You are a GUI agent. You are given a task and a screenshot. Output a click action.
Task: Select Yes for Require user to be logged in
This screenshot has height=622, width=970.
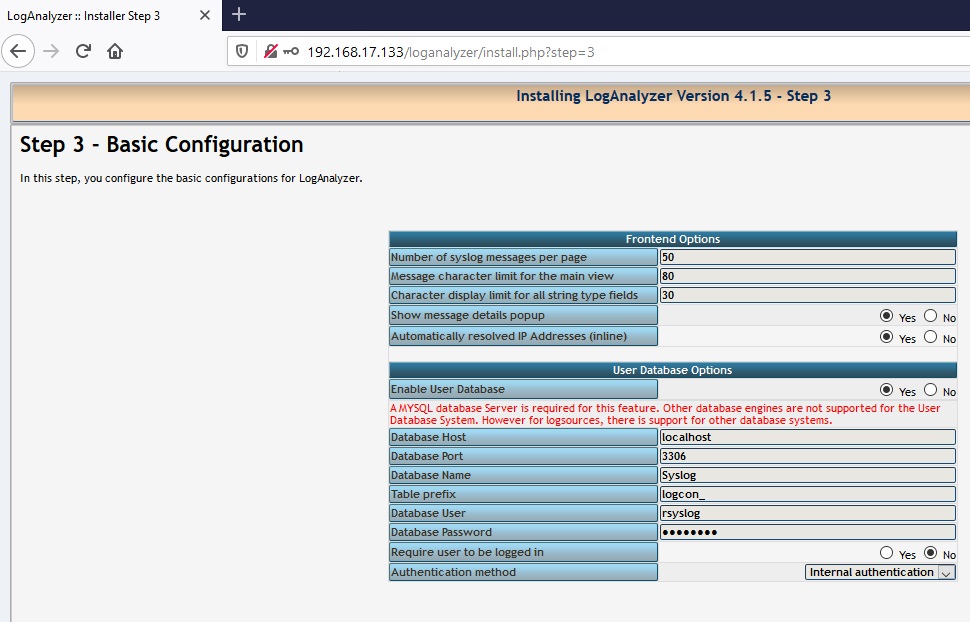click(886, 553)
